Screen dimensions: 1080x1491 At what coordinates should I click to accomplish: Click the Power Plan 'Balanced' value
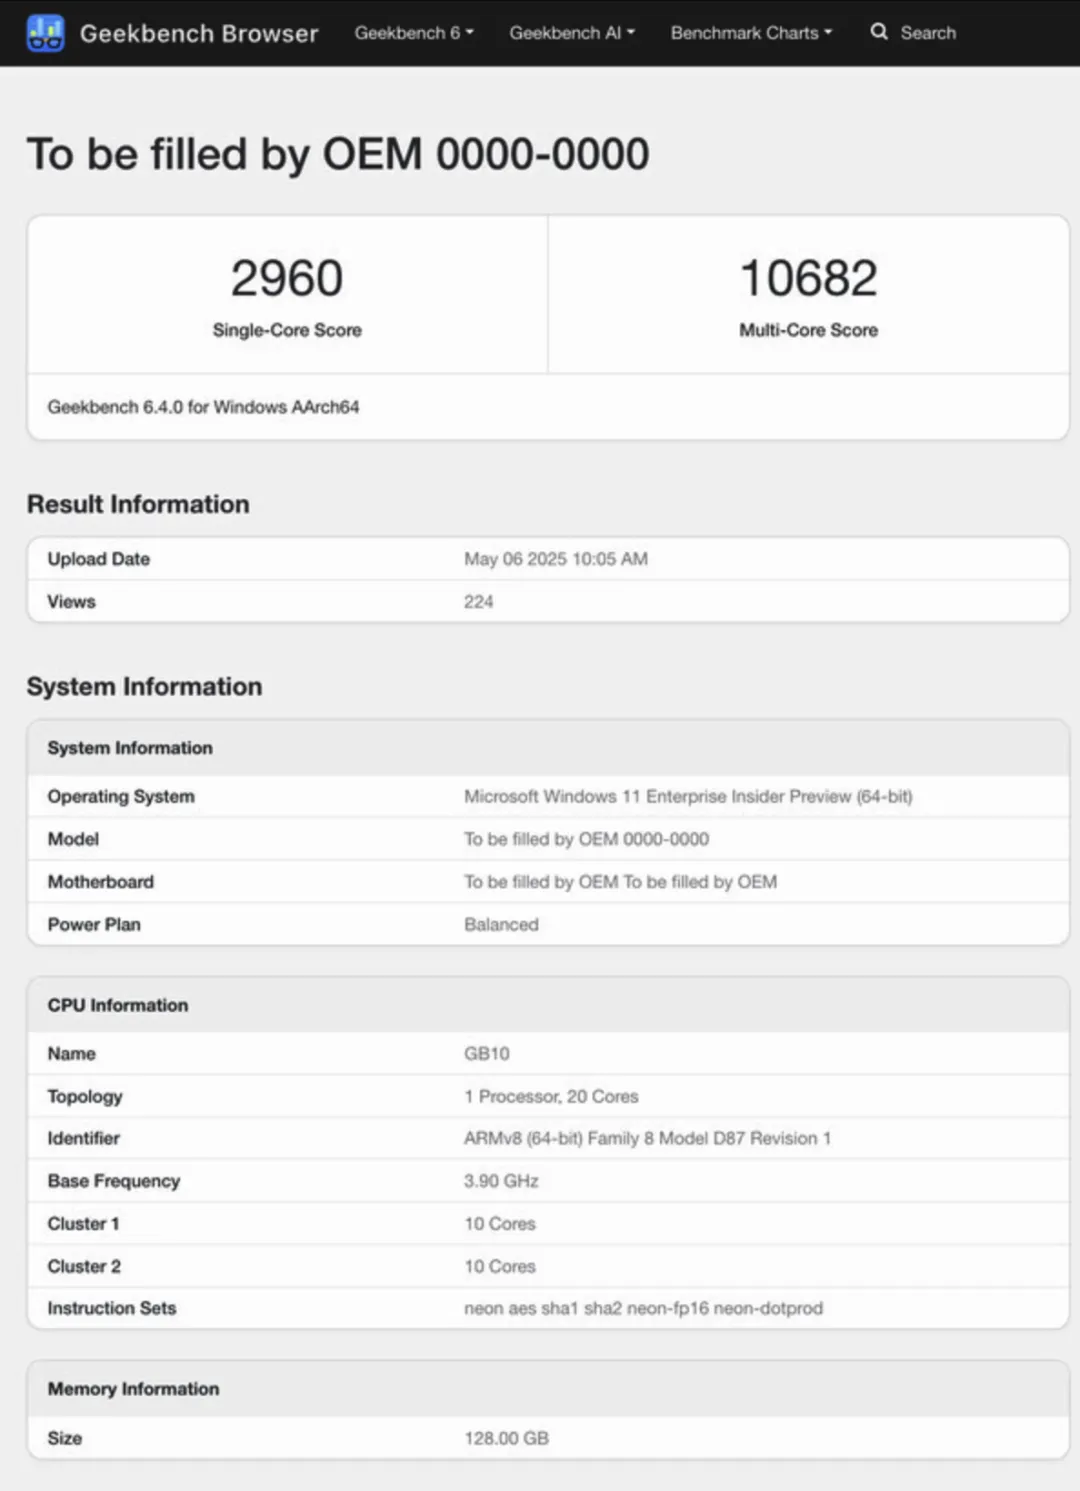point(501,924)
